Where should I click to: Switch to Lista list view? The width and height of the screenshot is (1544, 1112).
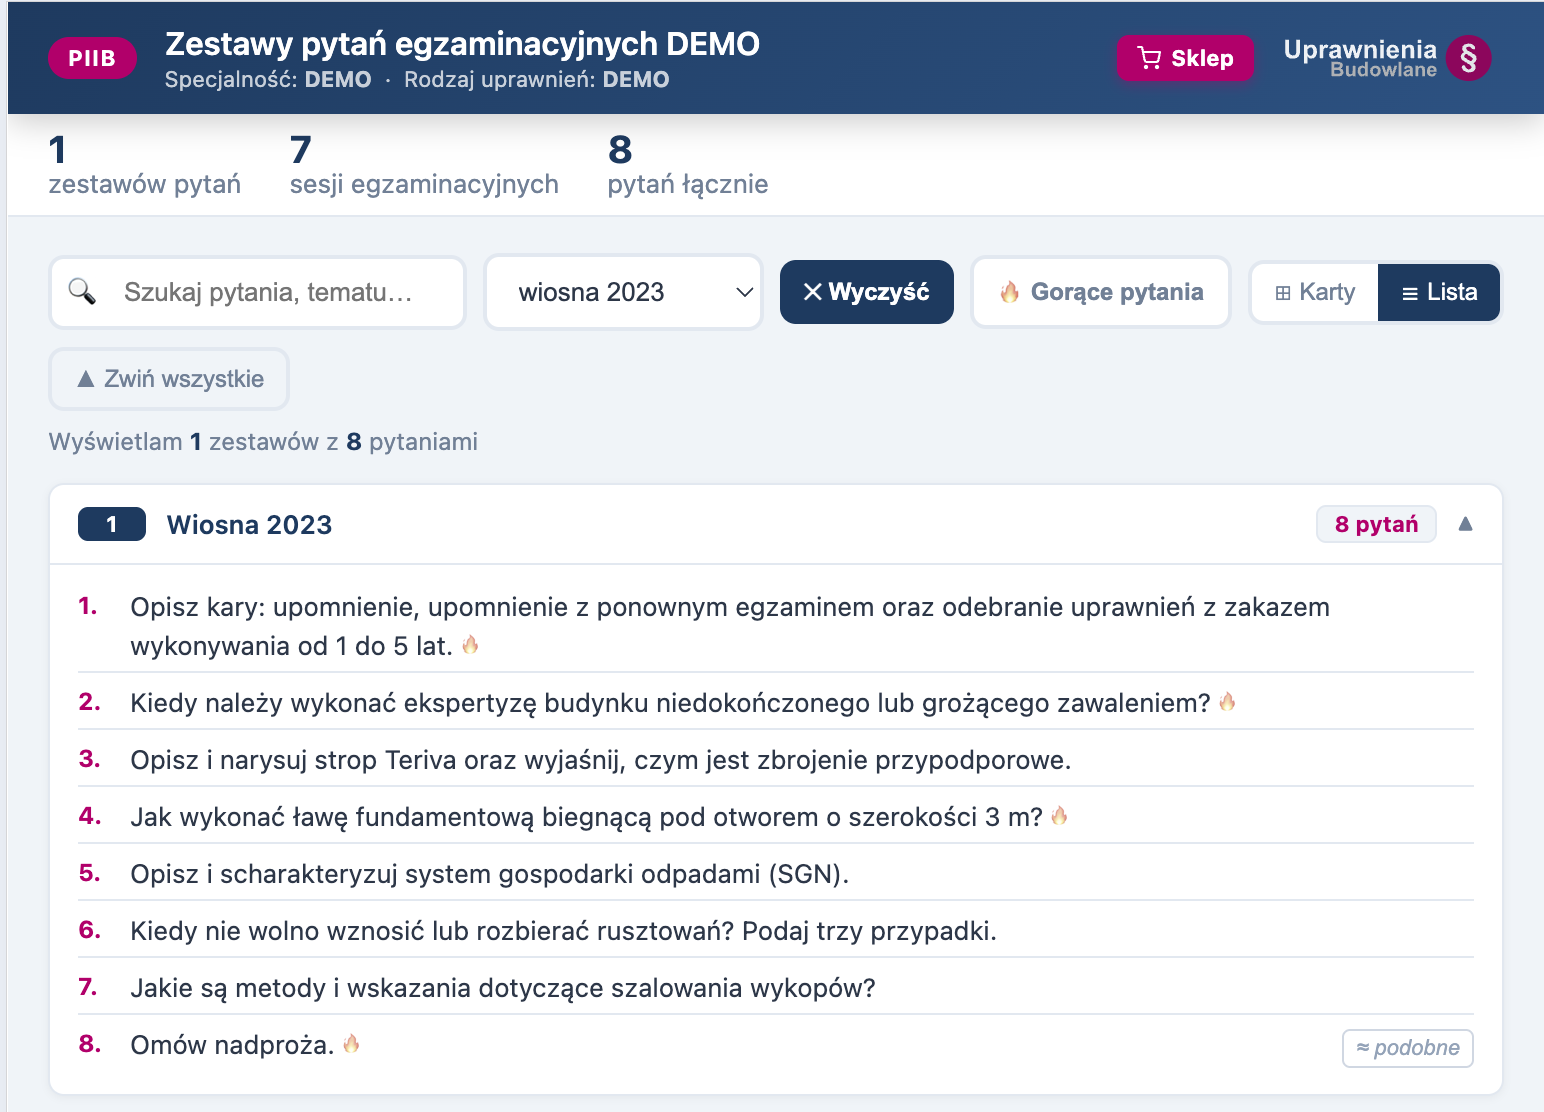[x=1439, y=292]
